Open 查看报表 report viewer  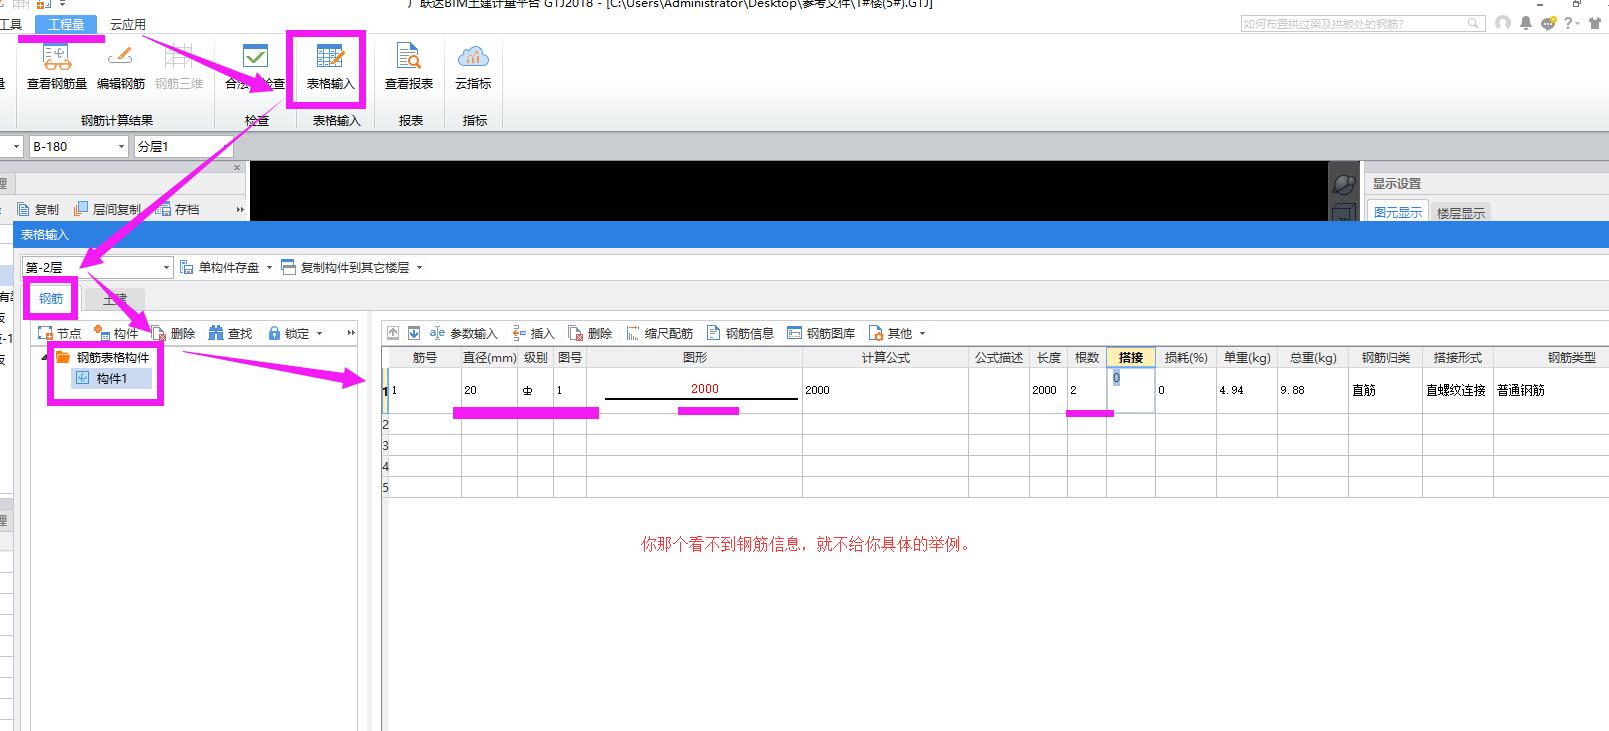click(409, 67)
